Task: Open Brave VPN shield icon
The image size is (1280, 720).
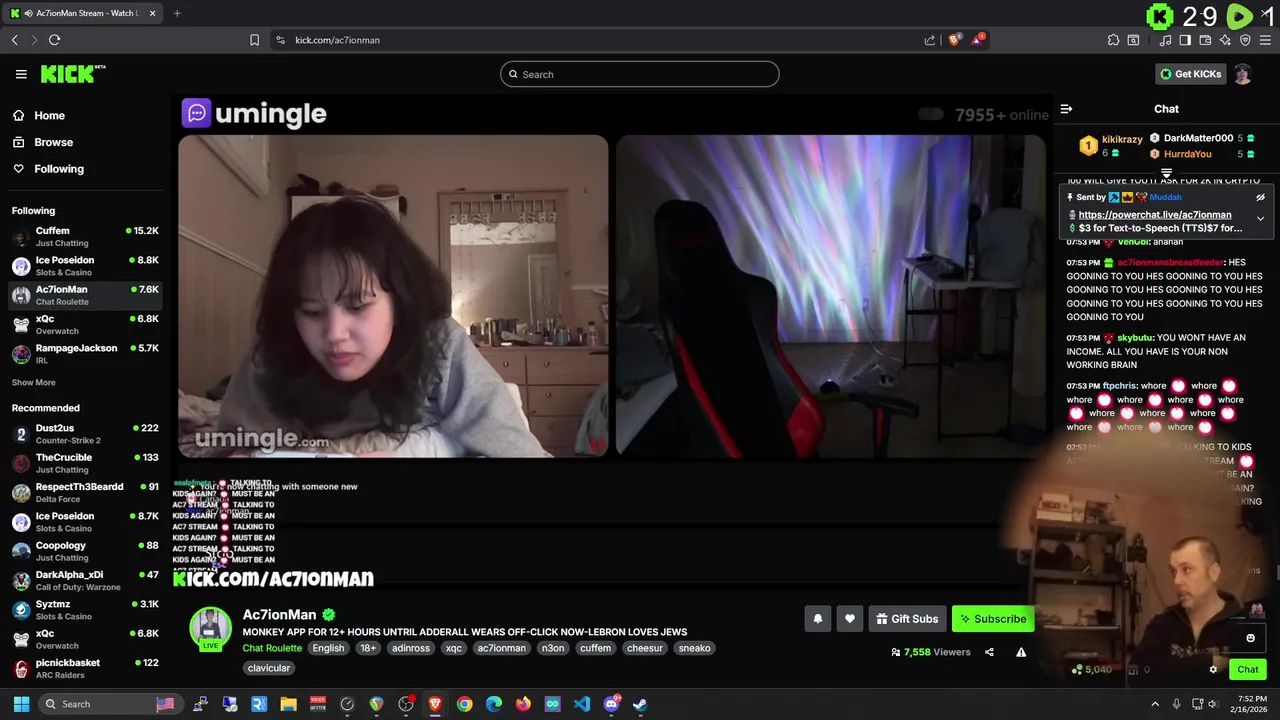Action: [x=1245, y=40]
